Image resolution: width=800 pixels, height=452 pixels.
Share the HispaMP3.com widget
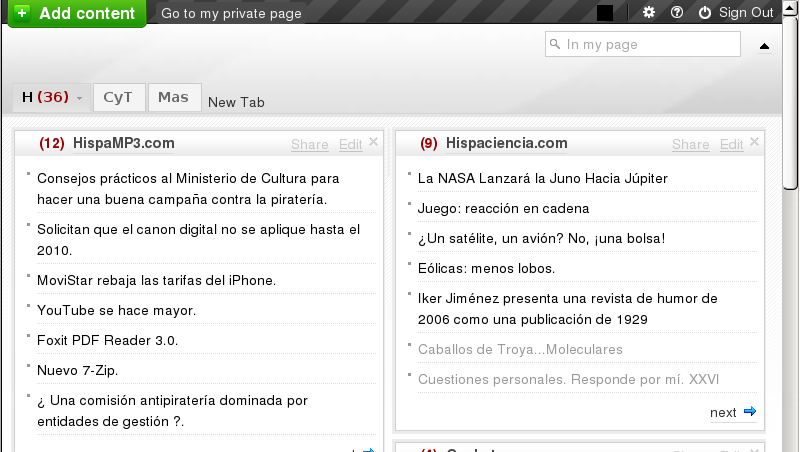tap(310, 144)
